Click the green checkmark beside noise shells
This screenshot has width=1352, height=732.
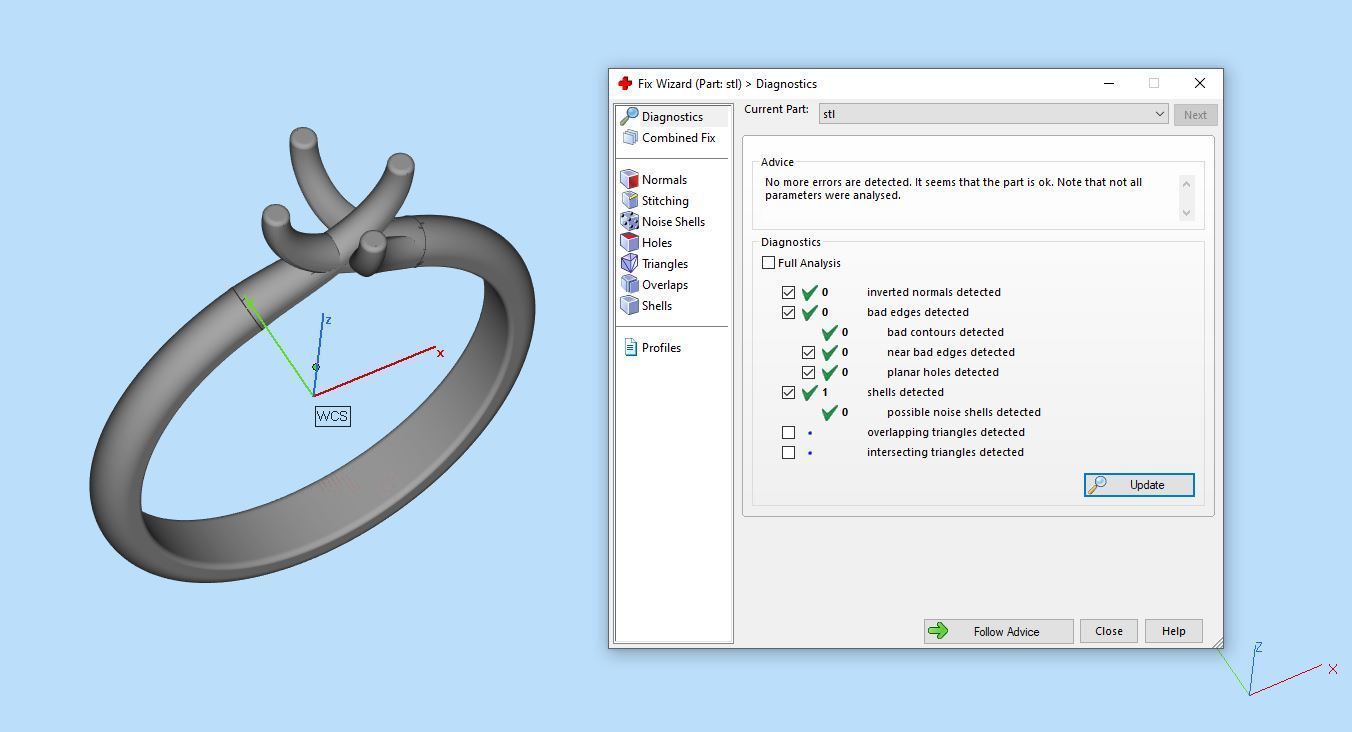829,412
